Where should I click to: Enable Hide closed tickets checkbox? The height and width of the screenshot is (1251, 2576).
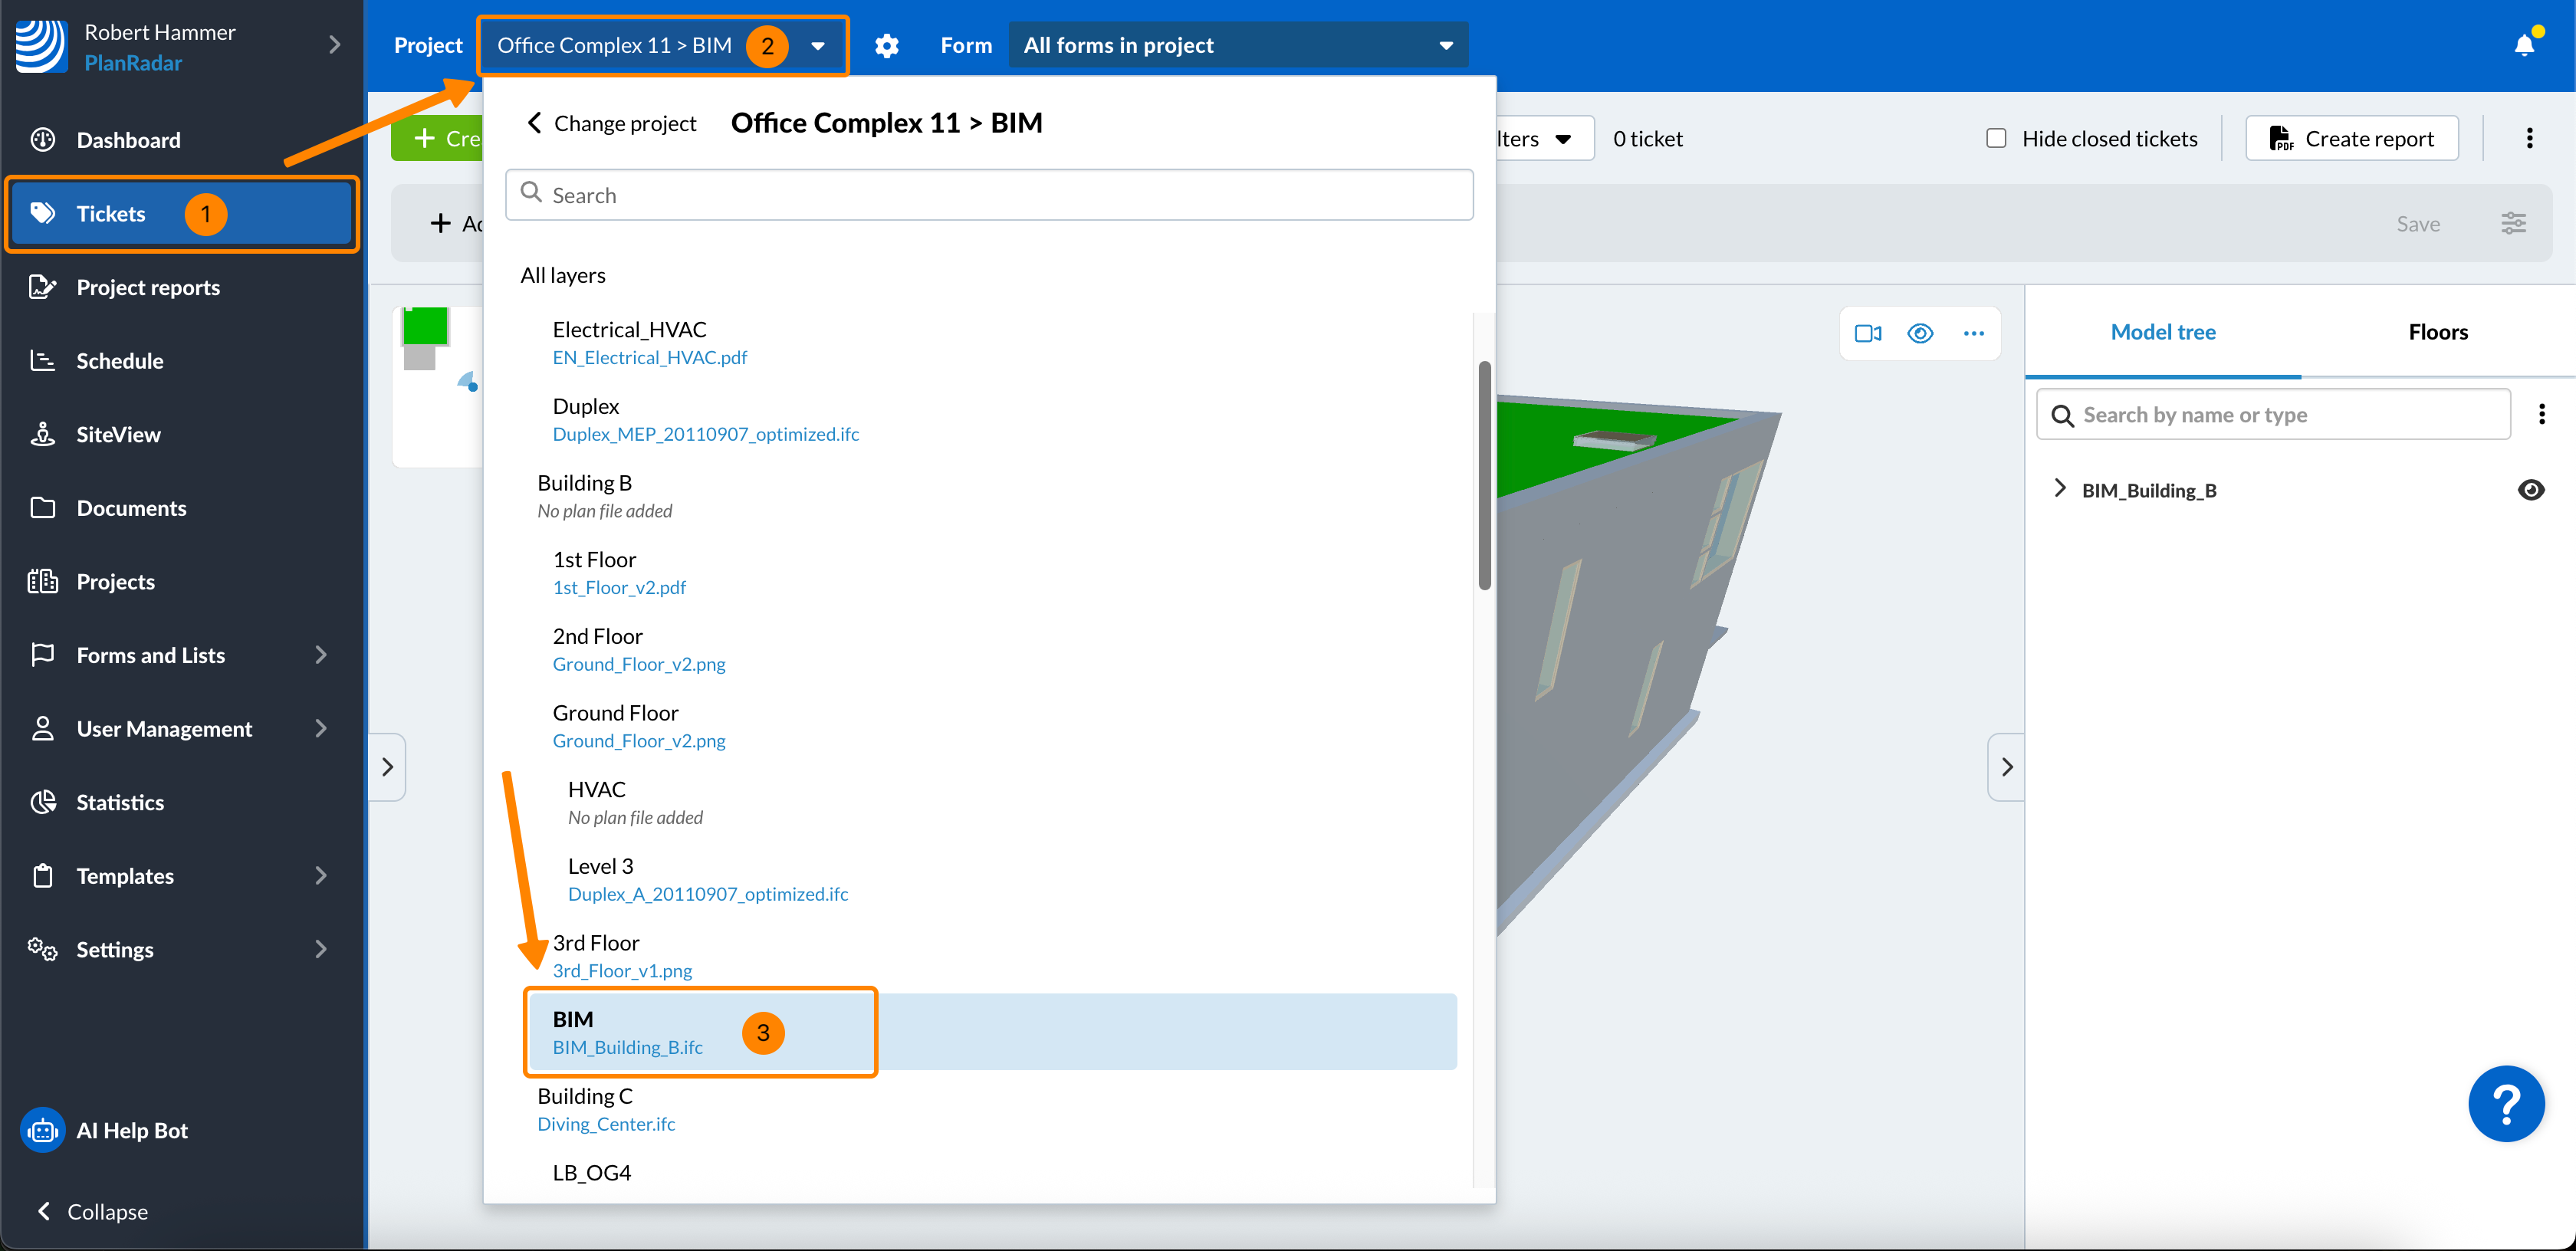1996,139
